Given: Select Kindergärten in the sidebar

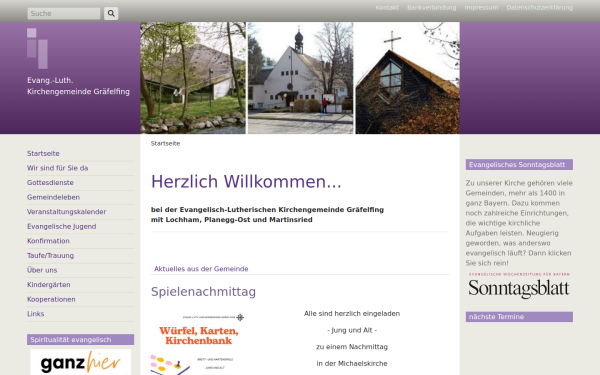Looking at the screenshot, I should 49,285.
